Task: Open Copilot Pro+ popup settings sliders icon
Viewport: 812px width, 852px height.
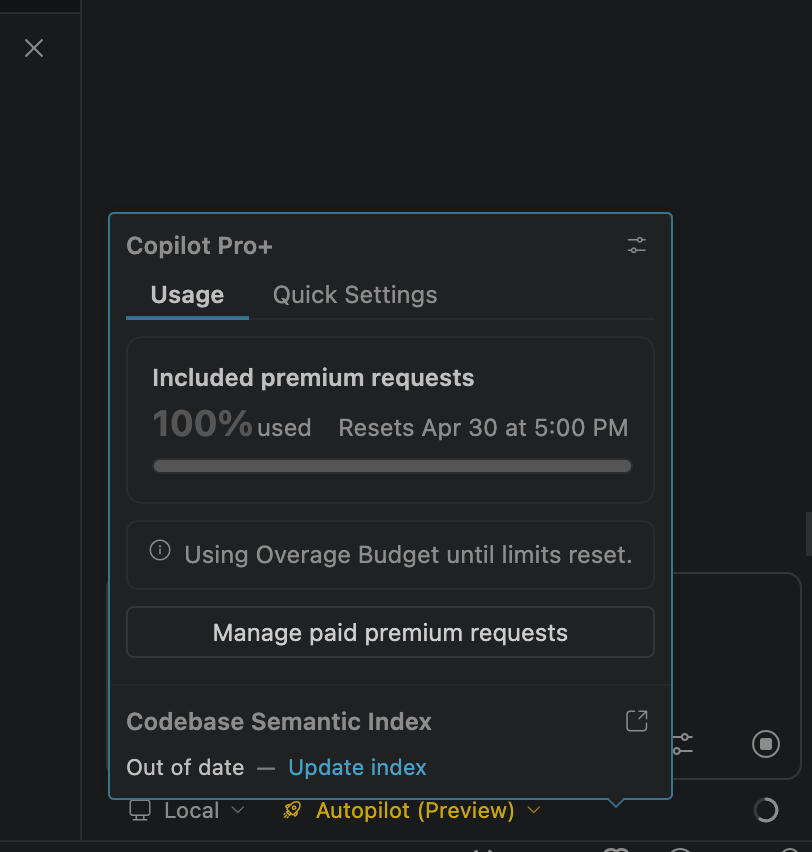Action: coord(636,245)
